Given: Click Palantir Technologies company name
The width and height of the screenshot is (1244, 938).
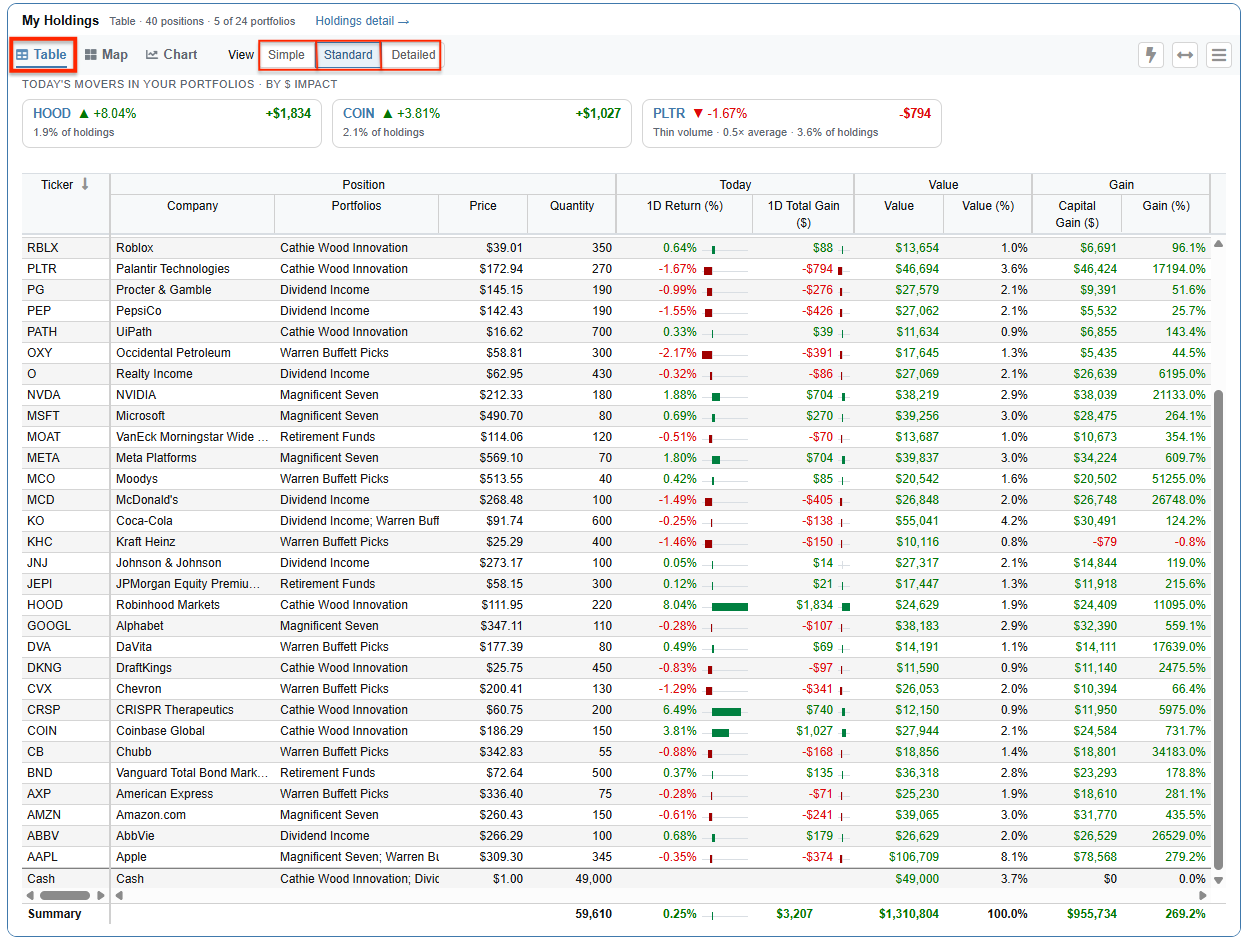Looking at the screenshot, I should click(x=172, y=269).
